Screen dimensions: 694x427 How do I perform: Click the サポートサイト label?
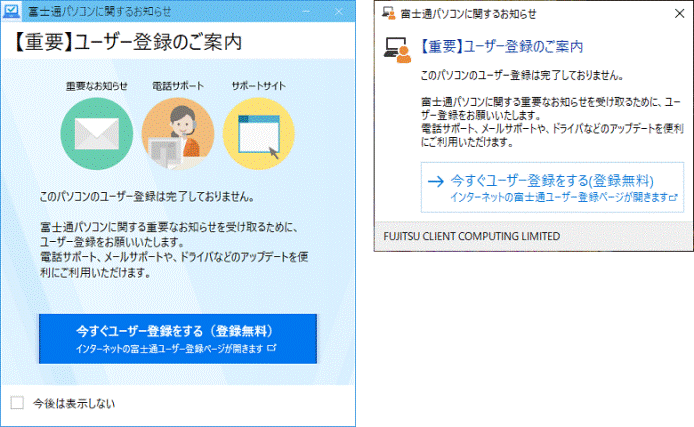[258, 86]
